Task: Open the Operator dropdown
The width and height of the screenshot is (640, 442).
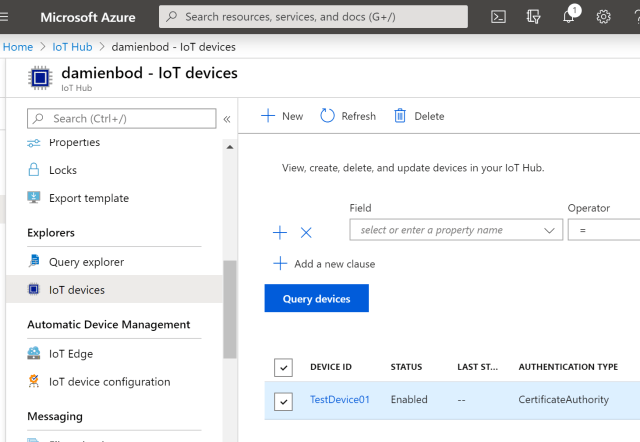Action: click(603, 230)
